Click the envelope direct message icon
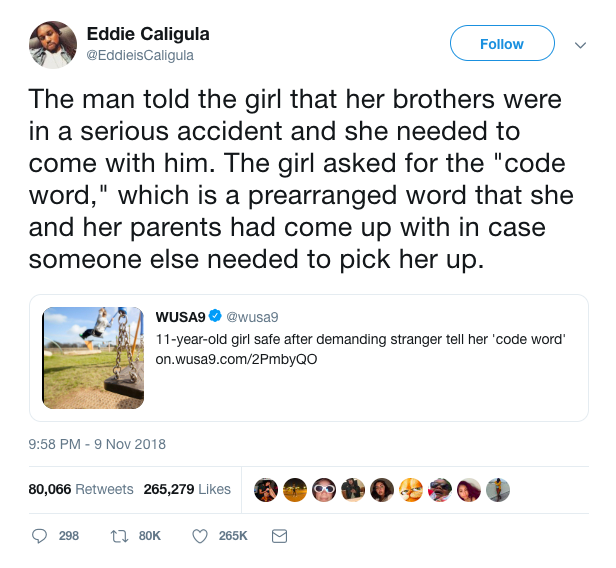The image size is (616, 568). (x=279, y=536)
